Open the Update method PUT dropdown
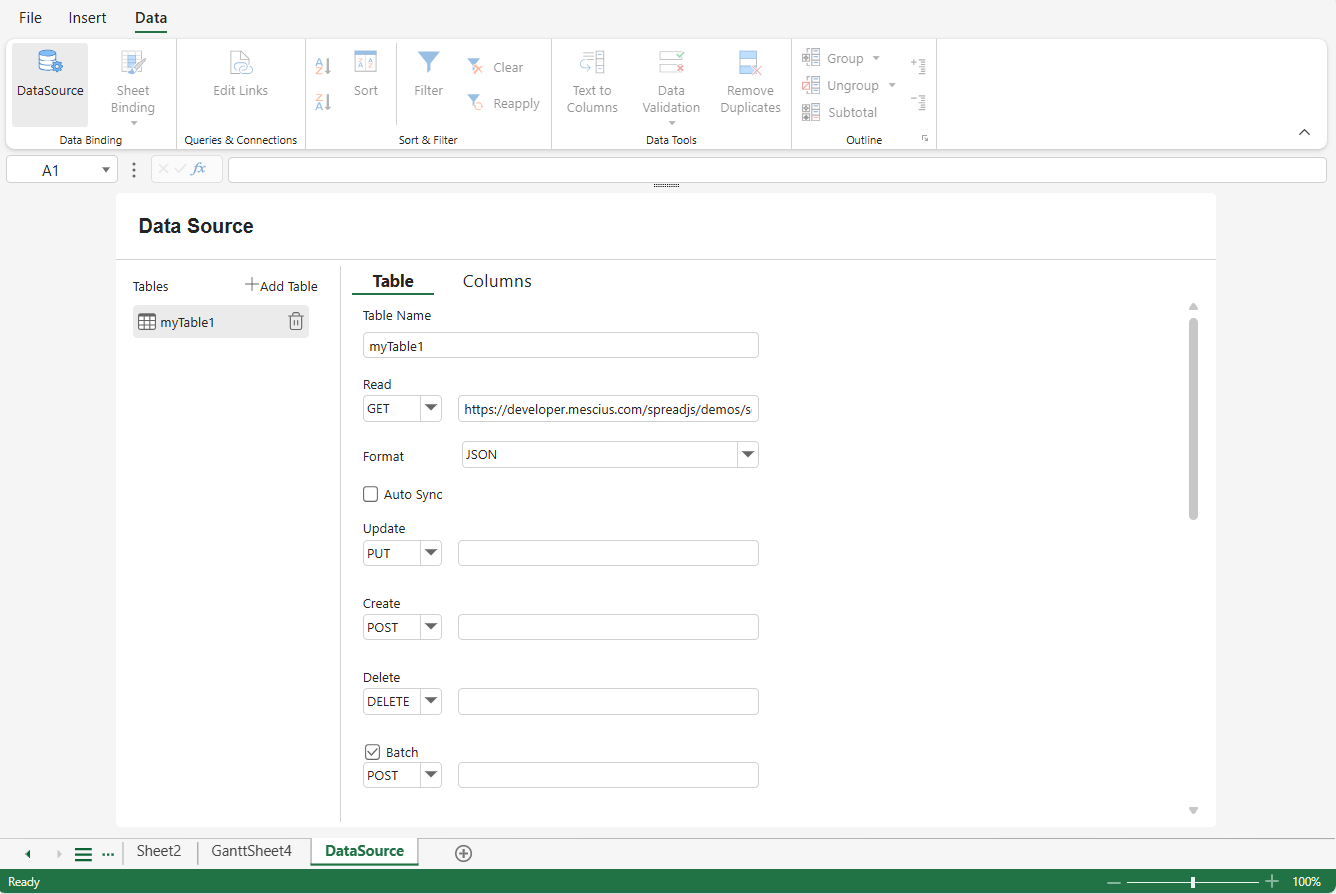The height and width of the screenshot is (894, 1336). click(431, 553)
